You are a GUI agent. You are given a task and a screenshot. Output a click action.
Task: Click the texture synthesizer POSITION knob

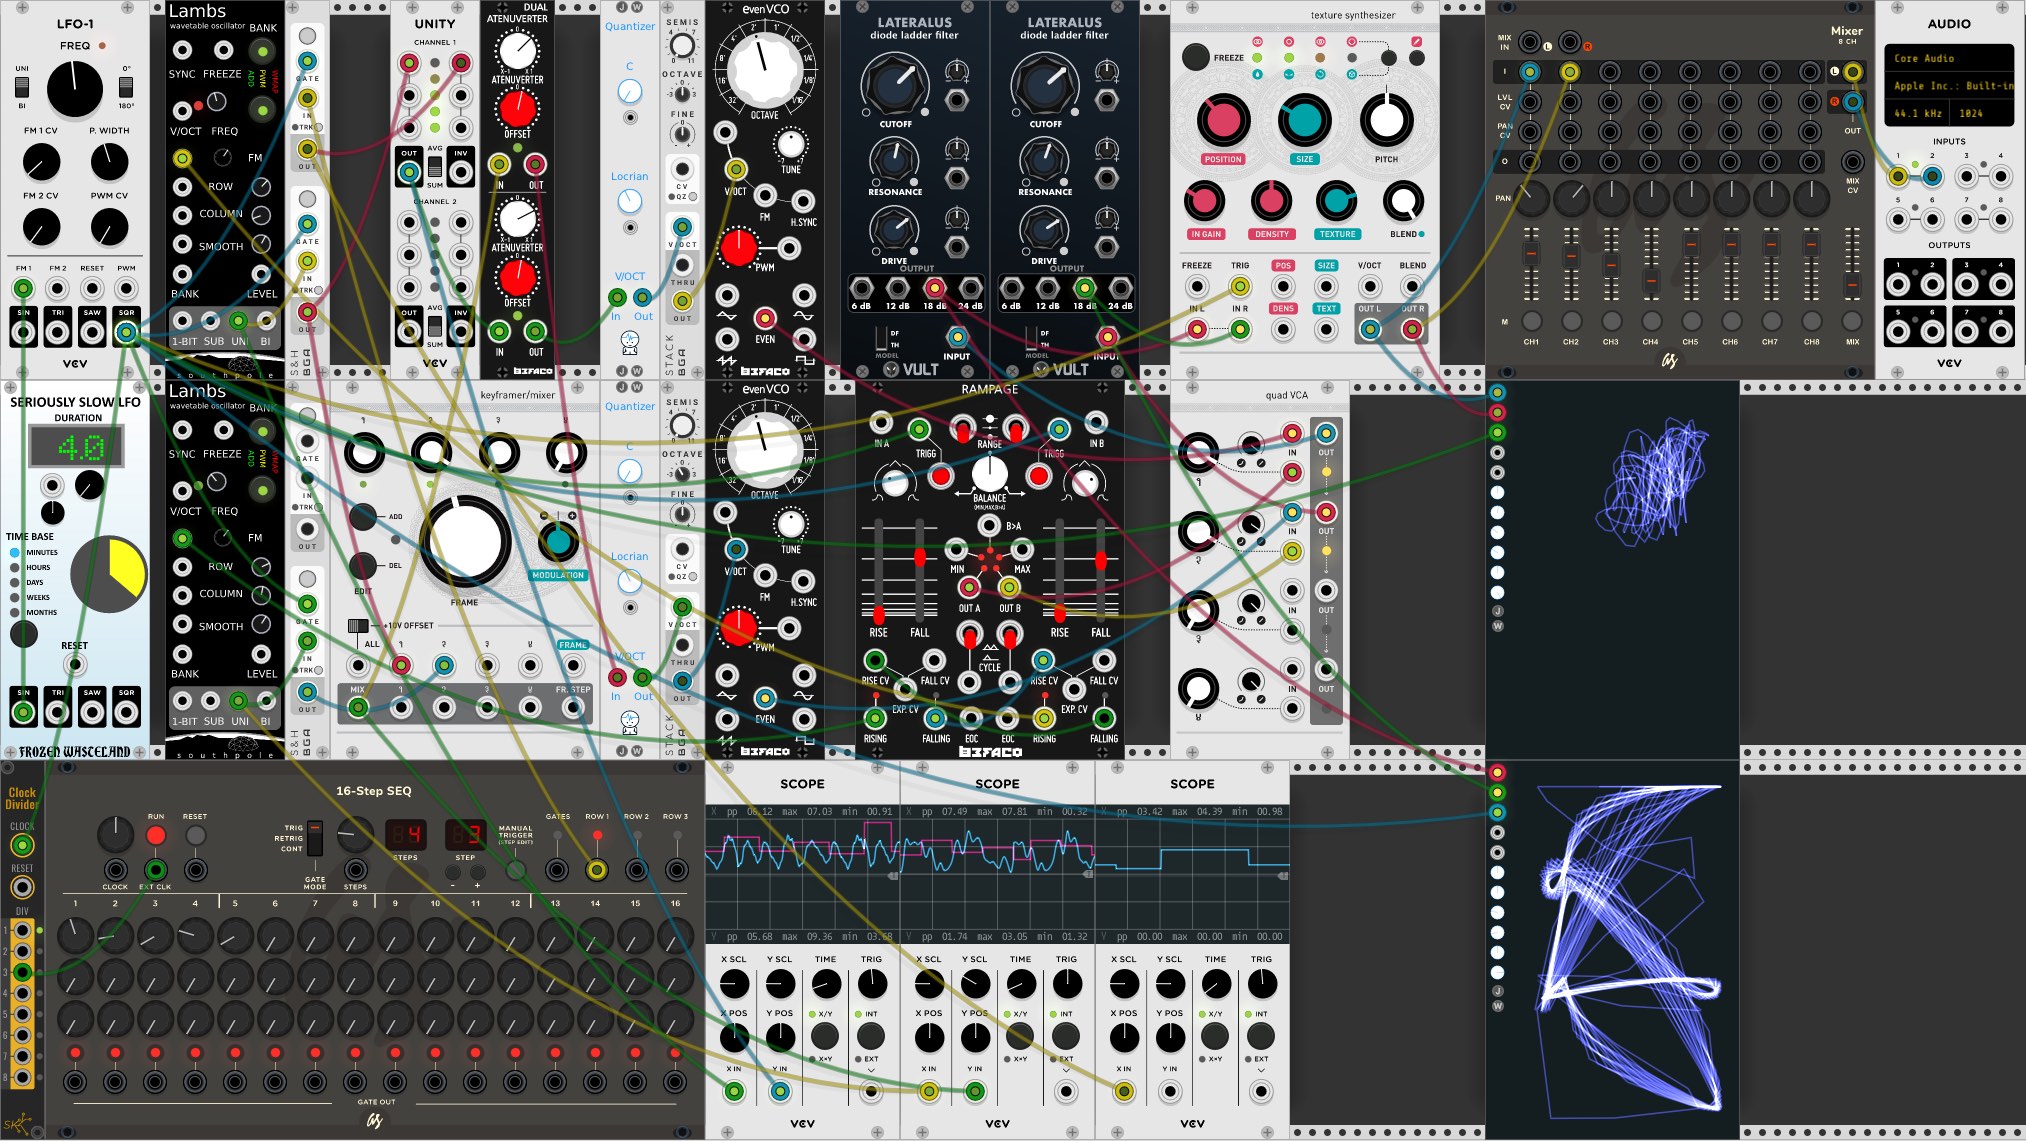(x=1223, y=121)
